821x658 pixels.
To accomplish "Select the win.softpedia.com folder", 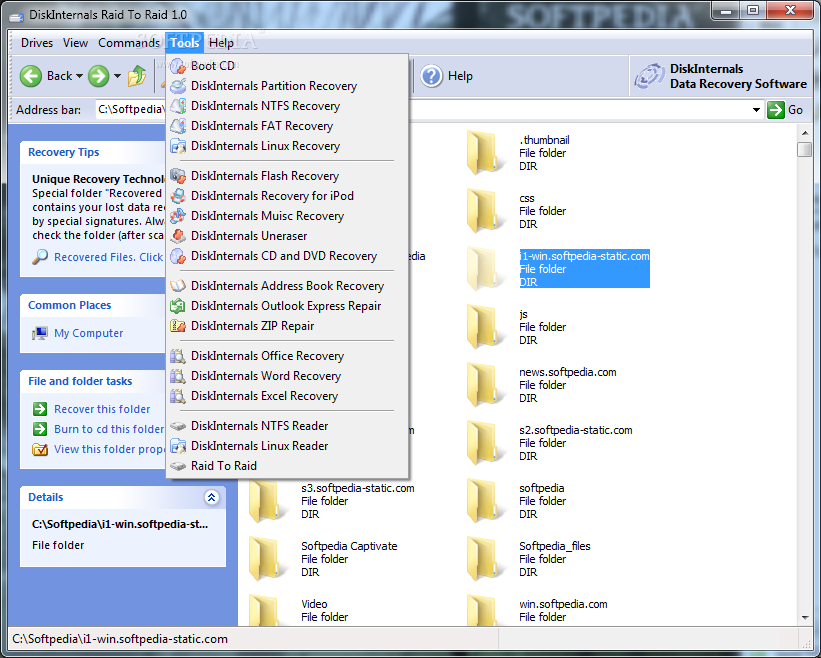I will pos(536,610).
